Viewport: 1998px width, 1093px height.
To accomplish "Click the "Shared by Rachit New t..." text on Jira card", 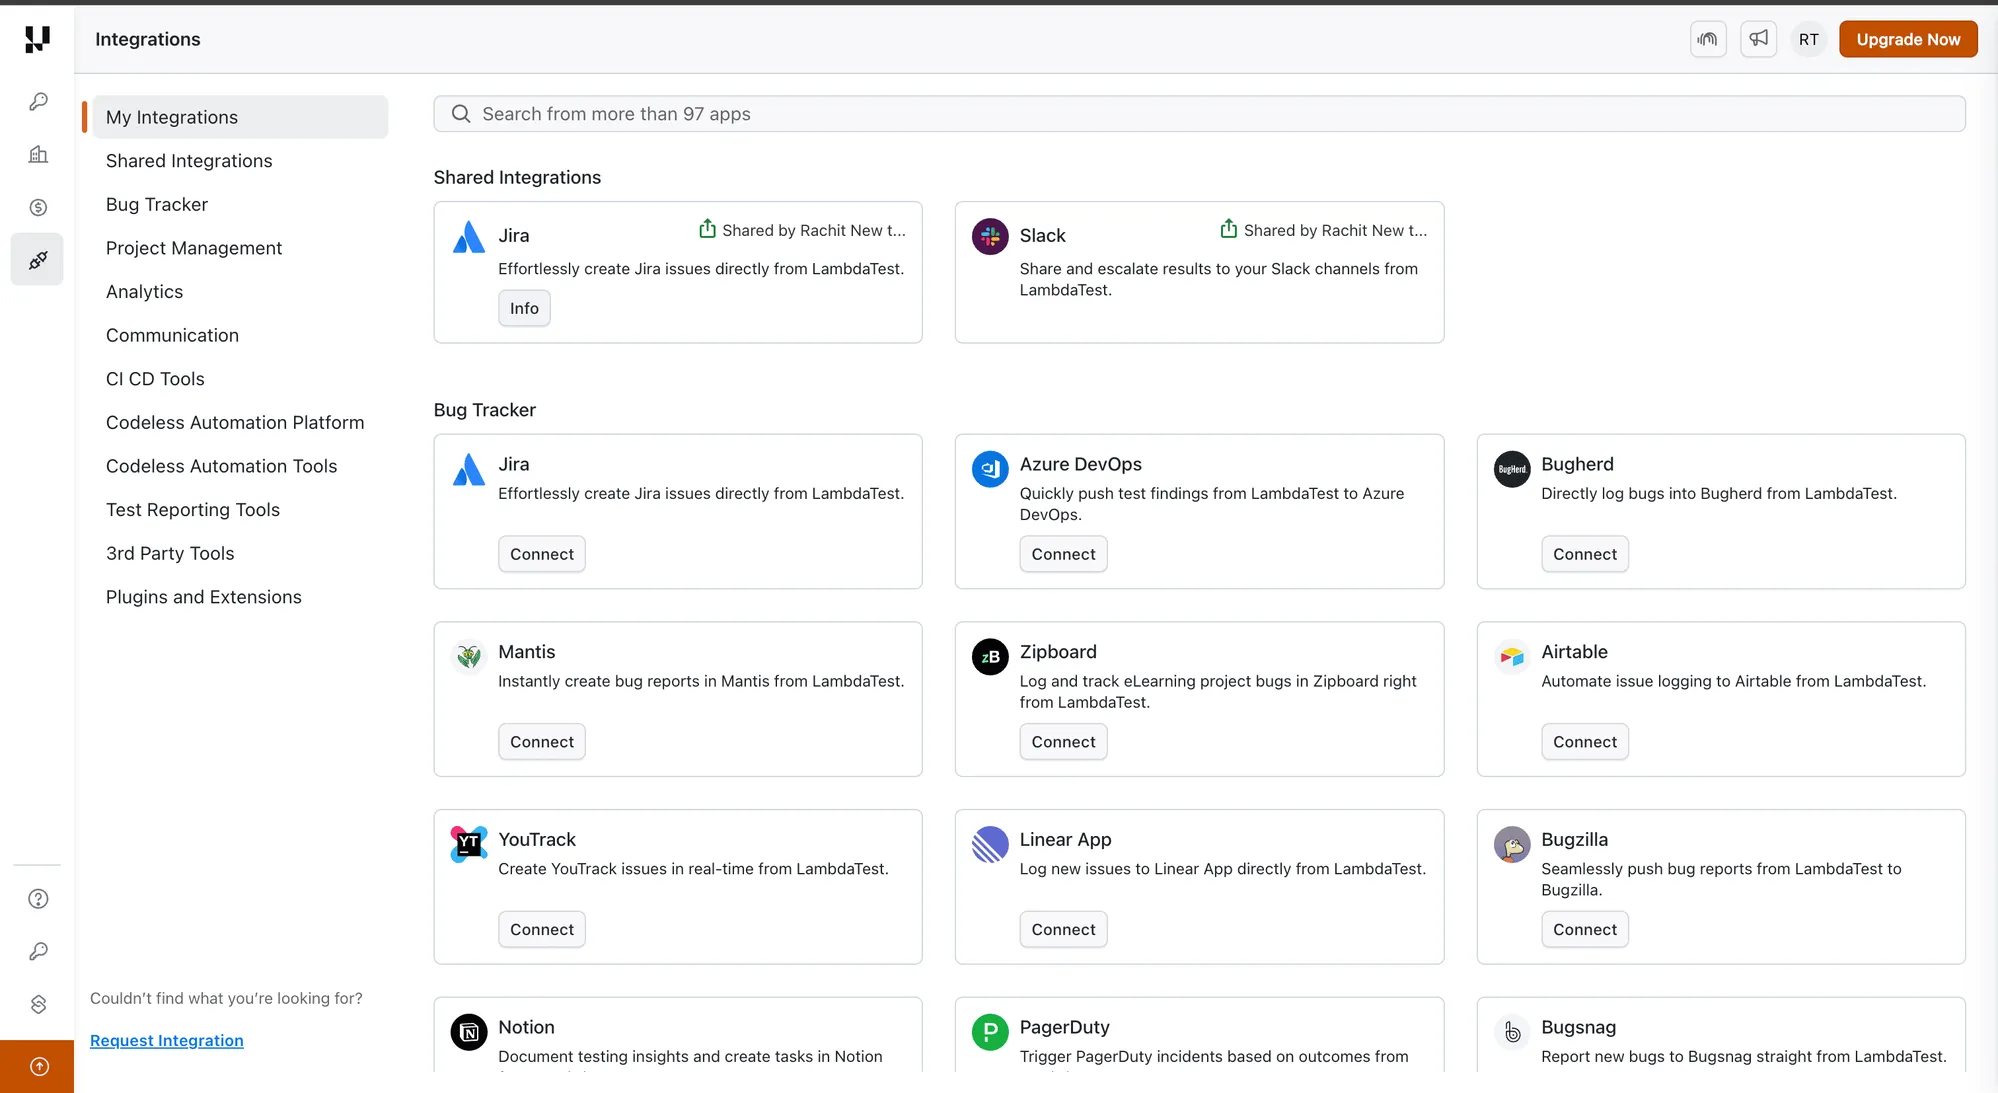I will [814, 230].
